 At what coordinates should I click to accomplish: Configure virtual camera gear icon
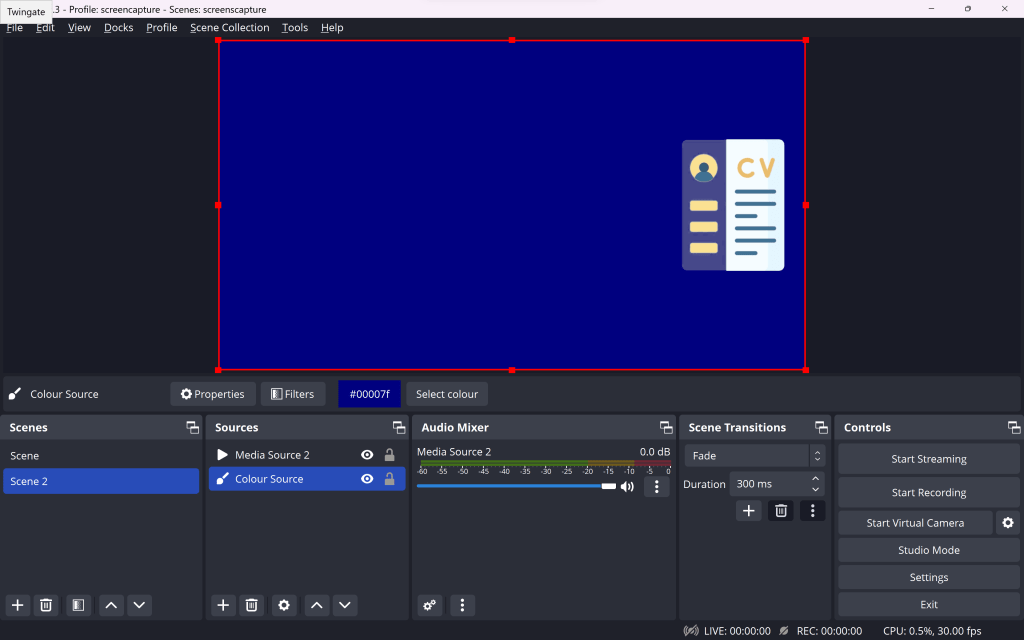pyautogui.click(x=1008, y=522)
